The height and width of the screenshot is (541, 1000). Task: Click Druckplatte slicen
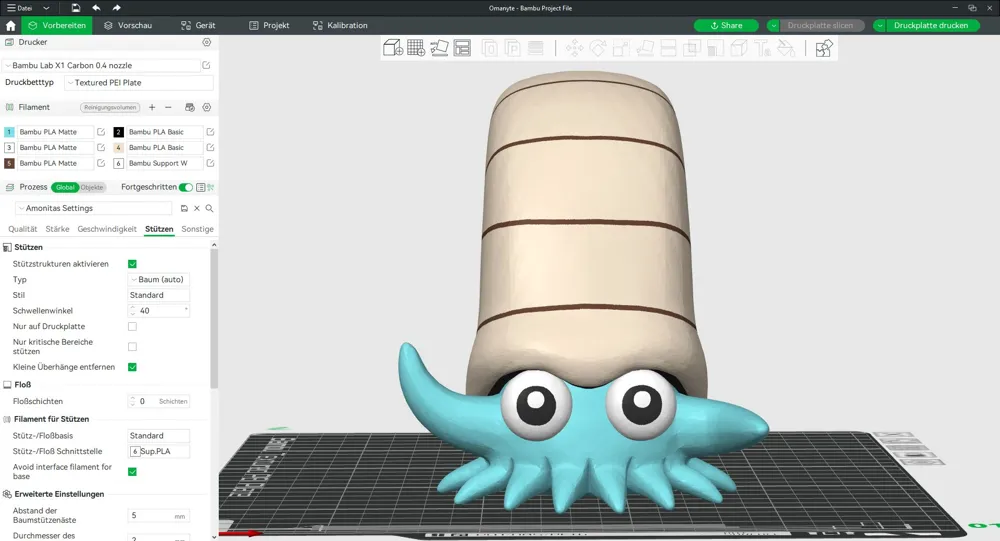click(x=820, y=26)
